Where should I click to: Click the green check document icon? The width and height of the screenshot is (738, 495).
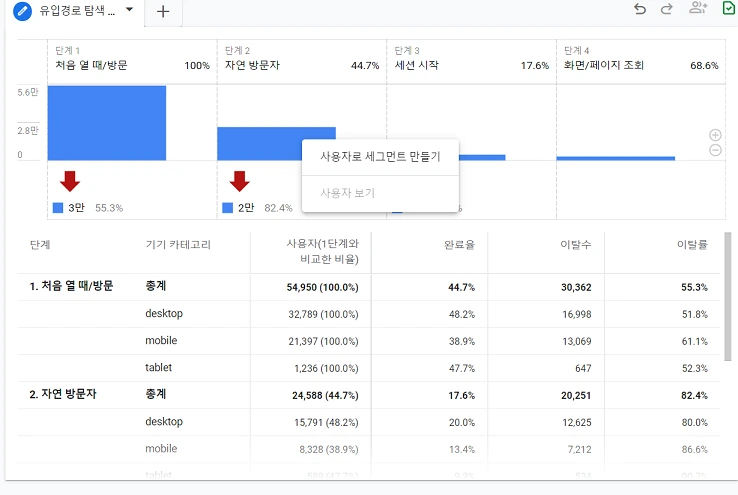pos(729,8)
